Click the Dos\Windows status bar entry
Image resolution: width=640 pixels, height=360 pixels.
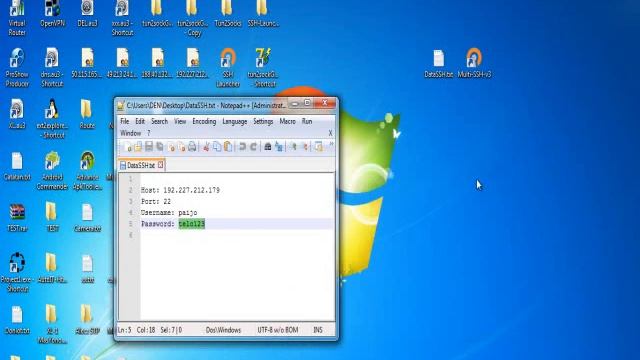223,330
